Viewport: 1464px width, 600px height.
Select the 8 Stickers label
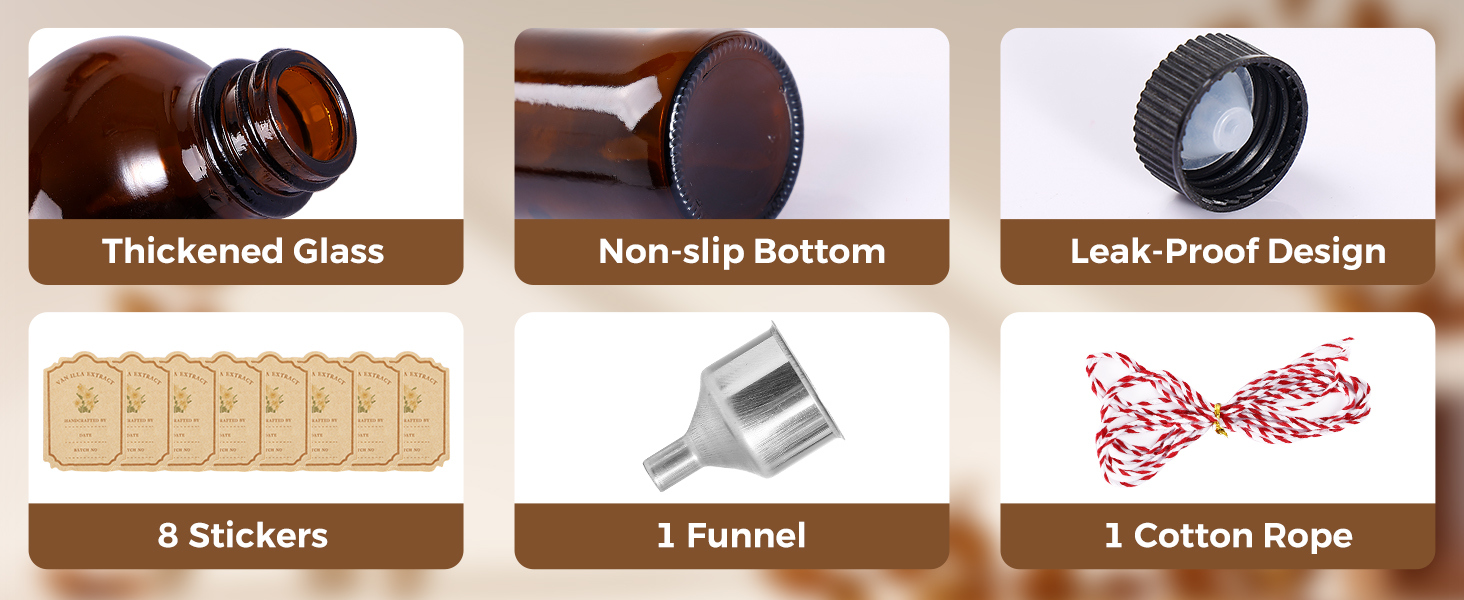[243, 535]
